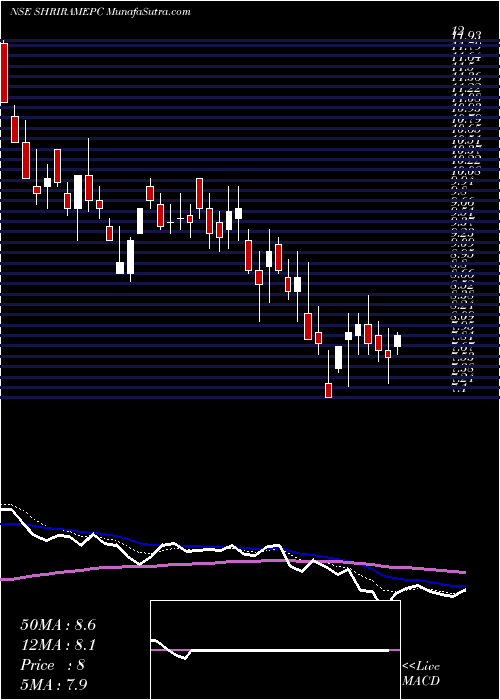Viewport: 500px width, 700px height.
Task: Click the 50MA : 8.6 label
Action: click(58, 625)
